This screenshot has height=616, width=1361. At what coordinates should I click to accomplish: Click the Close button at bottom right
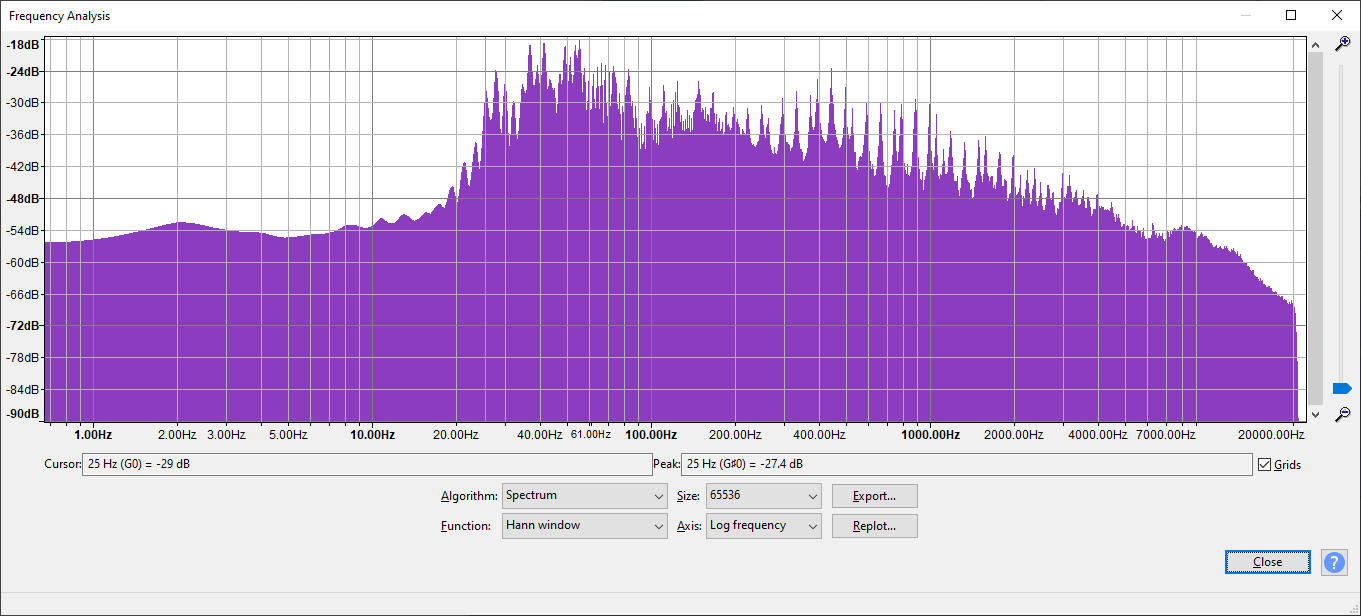tap(1267, 562)
